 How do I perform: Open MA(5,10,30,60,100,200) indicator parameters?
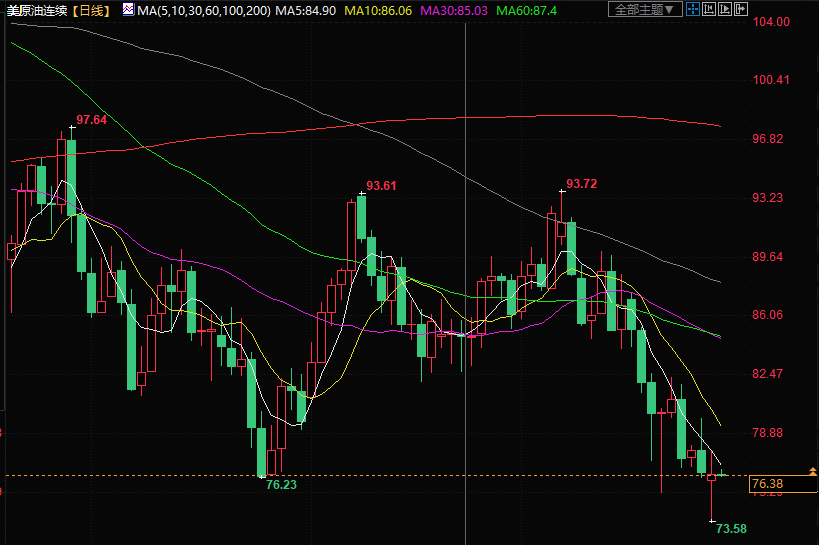click(203, 10)
